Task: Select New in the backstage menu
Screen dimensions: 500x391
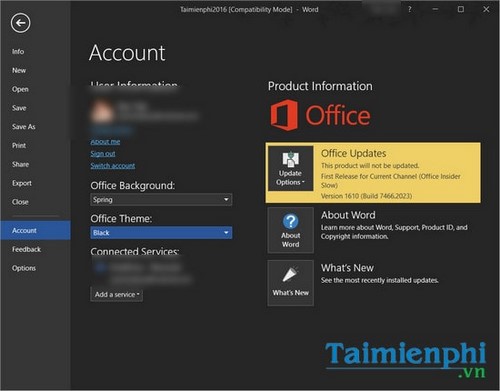Action: (19, 70)
